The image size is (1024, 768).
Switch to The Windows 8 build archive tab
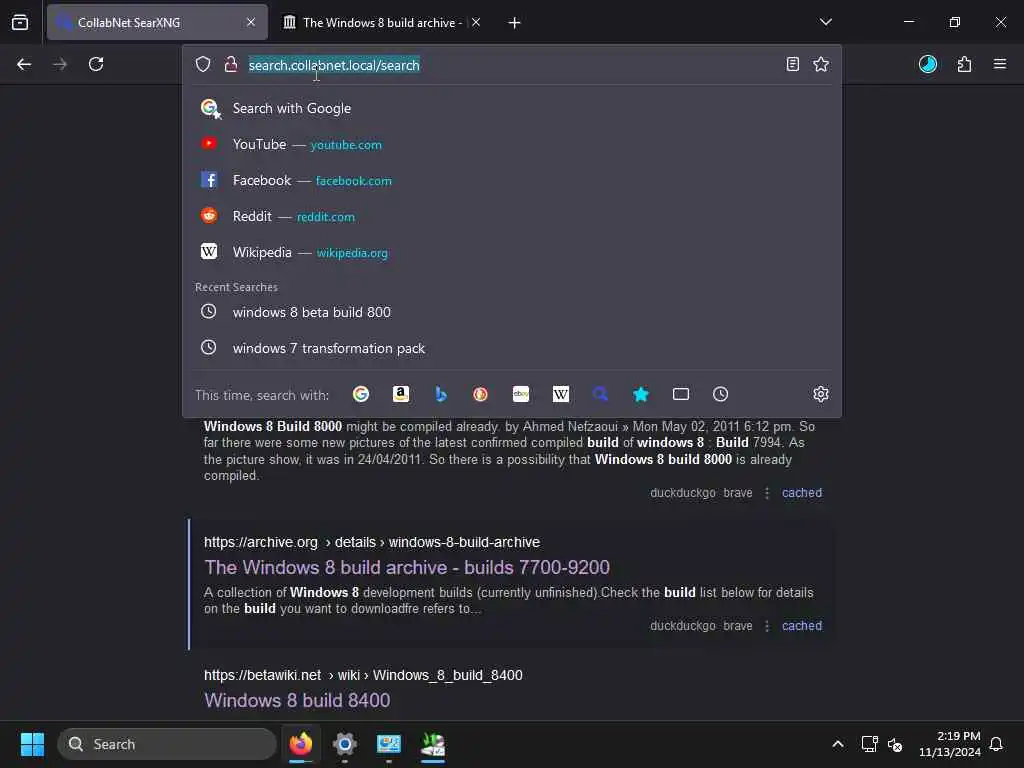click(382, 23)
